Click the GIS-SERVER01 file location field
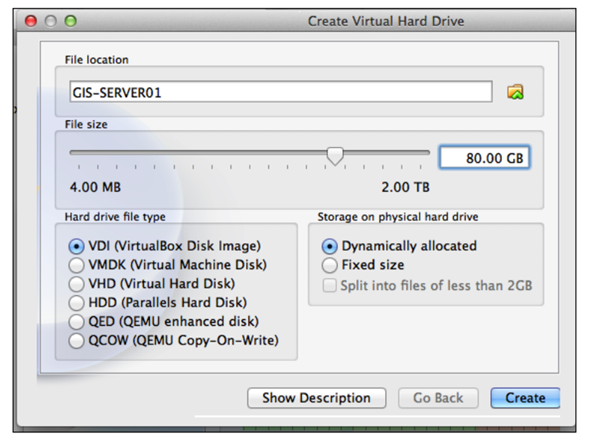This screenshot has width=615, height=438. tap(280, 92)
